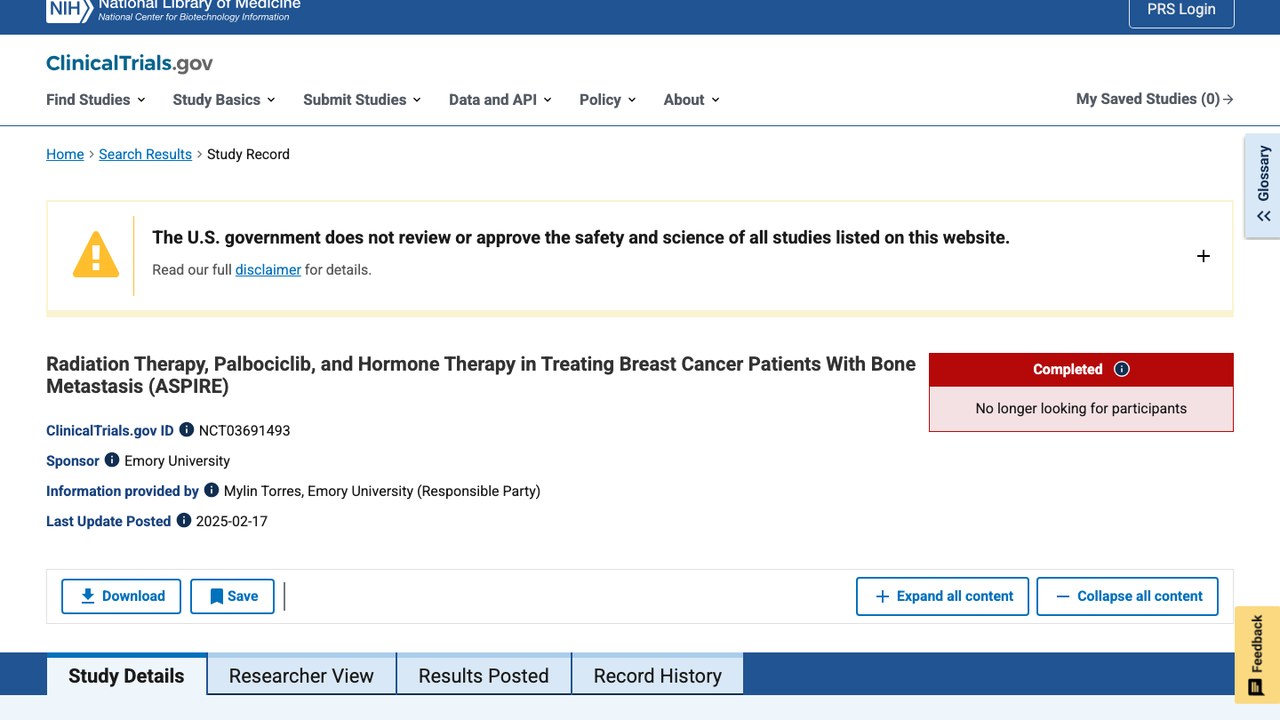This screenshot has height=720, width=1280.
Task: Expand disclaimer with the plus icon
Action: coord(1203,256)
